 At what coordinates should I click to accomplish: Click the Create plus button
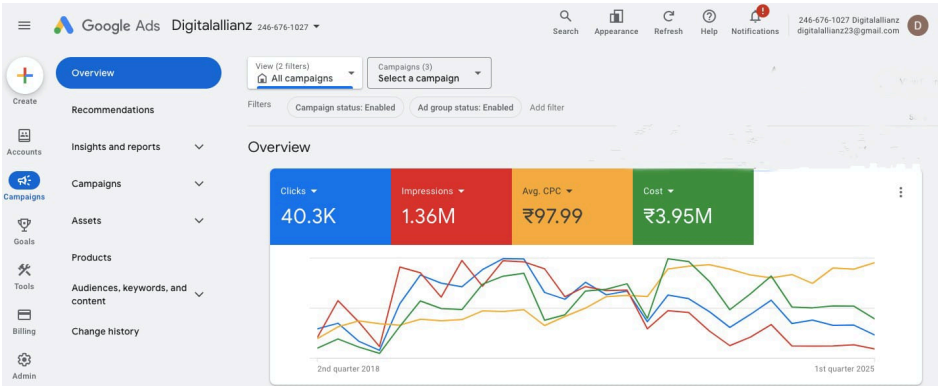coord(25,76)
